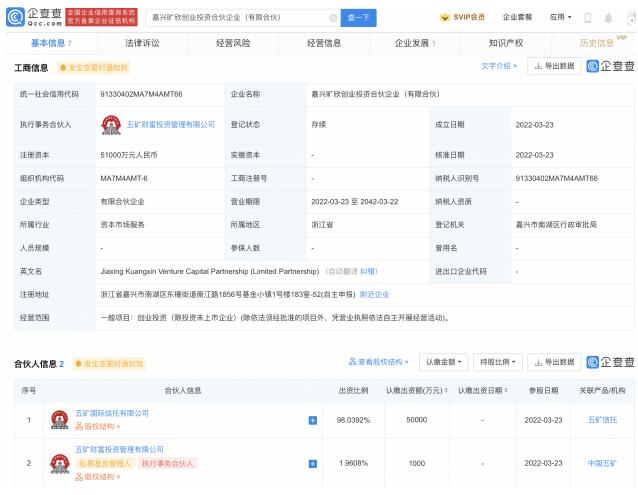Image resolution: width=638 pixels, height=495 pixels.
Task: Open the mobile phone icon in the header
Action: [x=588, y=17]
